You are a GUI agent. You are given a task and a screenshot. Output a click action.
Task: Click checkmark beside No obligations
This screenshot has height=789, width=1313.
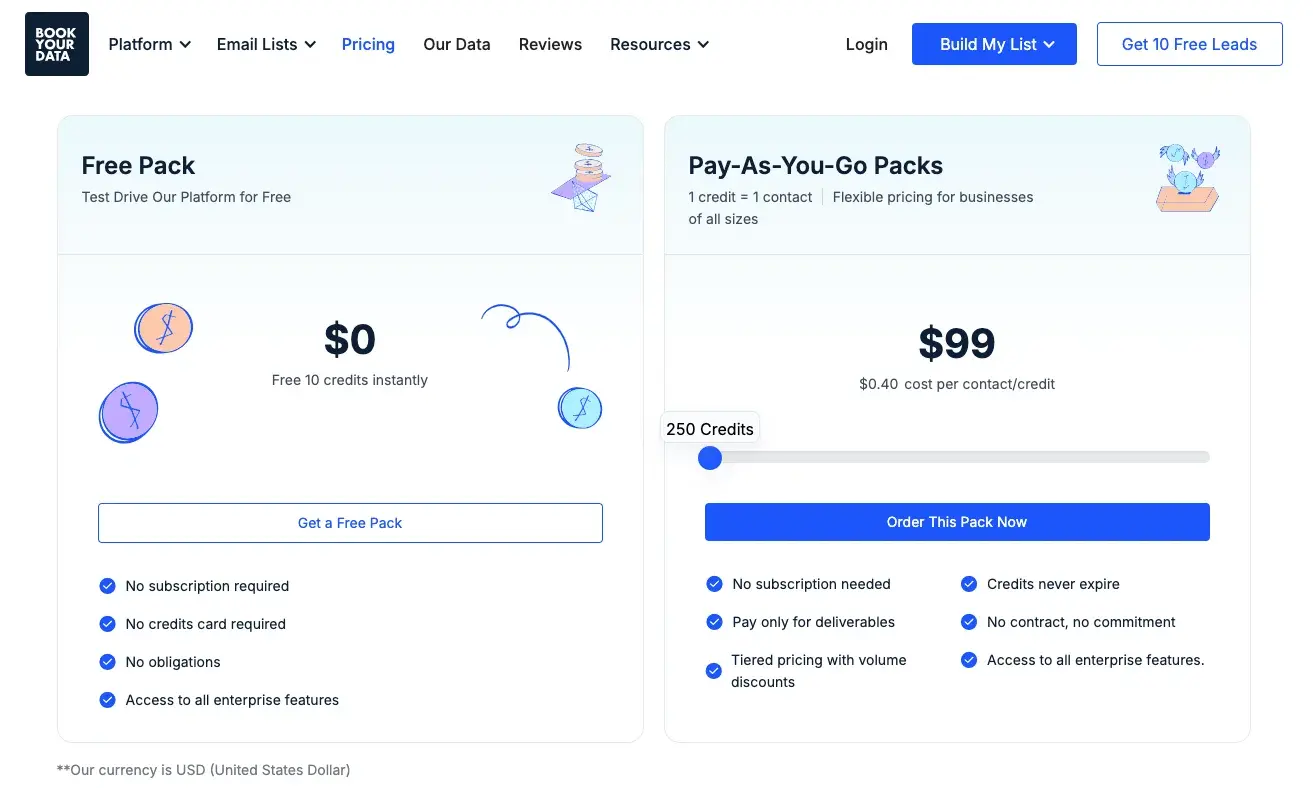point(107,662)
